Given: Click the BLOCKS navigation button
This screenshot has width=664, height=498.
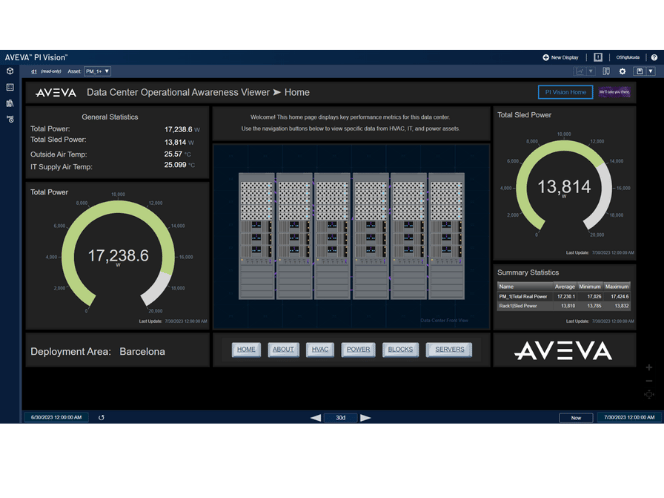Looking at the screenshot, I should [400, 349].
